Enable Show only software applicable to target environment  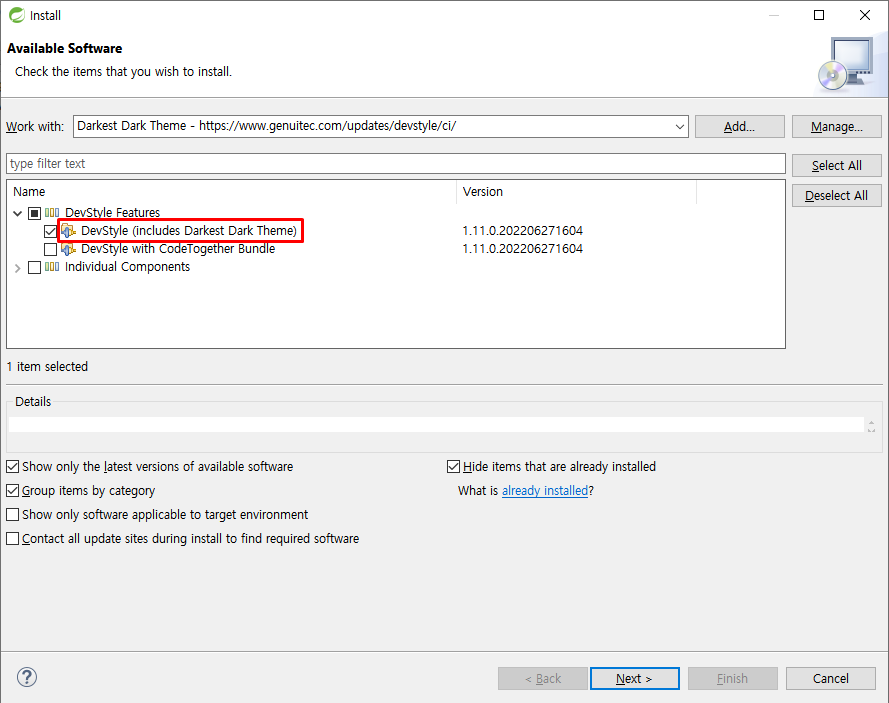12,514
